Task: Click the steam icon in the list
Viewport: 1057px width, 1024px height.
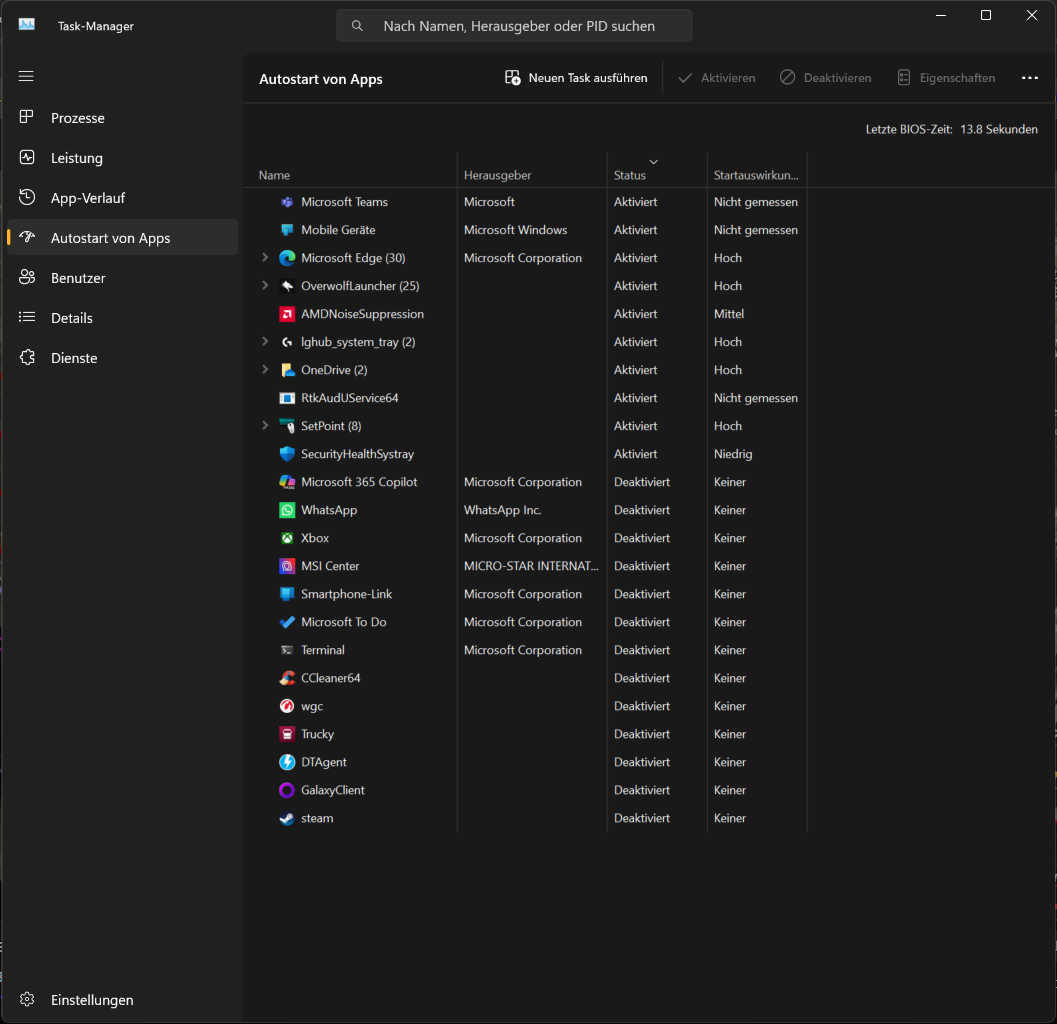Action: pyautogui.click(x=287, y=818)
